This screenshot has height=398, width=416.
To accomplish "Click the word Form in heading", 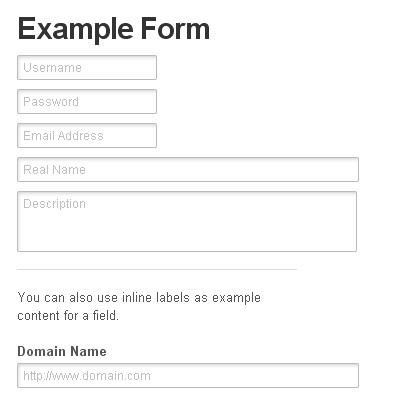I will tap(175, 29).
